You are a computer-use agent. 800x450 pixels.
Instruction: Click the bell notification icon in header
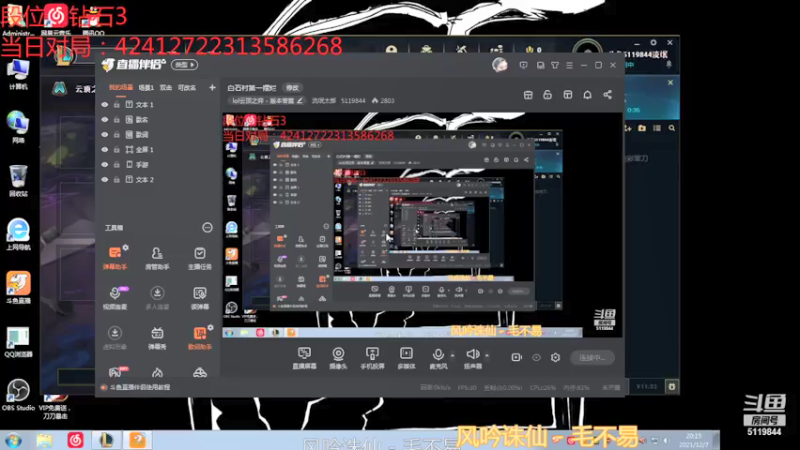click(x=587, y=95)
